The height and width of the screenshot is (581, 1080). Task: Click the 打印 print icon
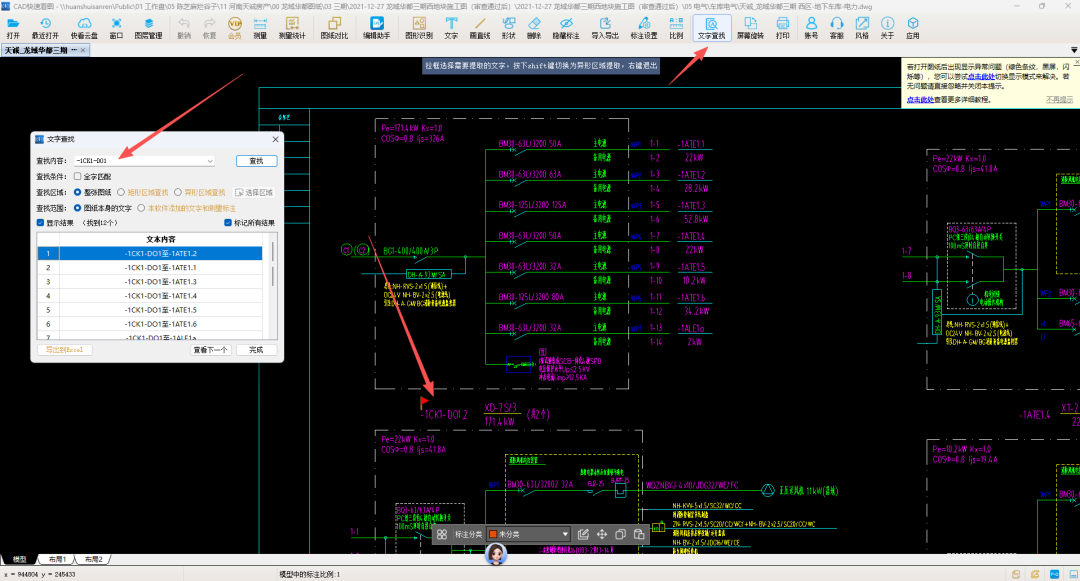point(782,28)
